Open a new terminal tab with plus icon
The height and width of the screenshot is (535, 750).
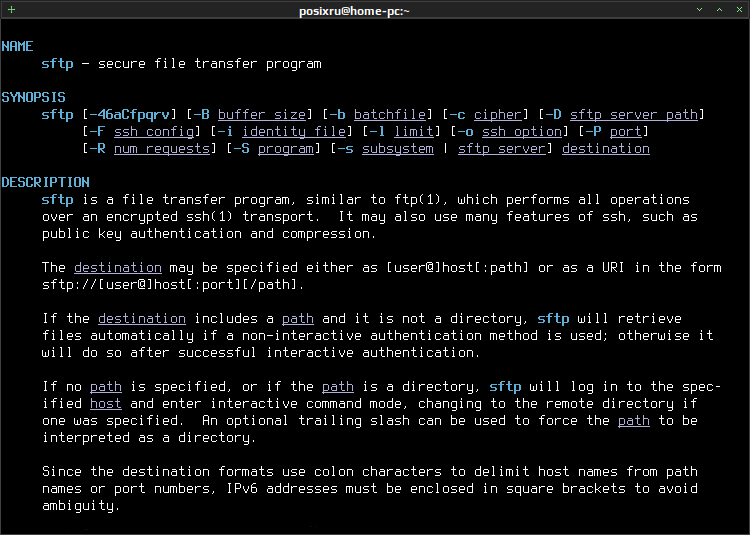click(x=11, y=10)
